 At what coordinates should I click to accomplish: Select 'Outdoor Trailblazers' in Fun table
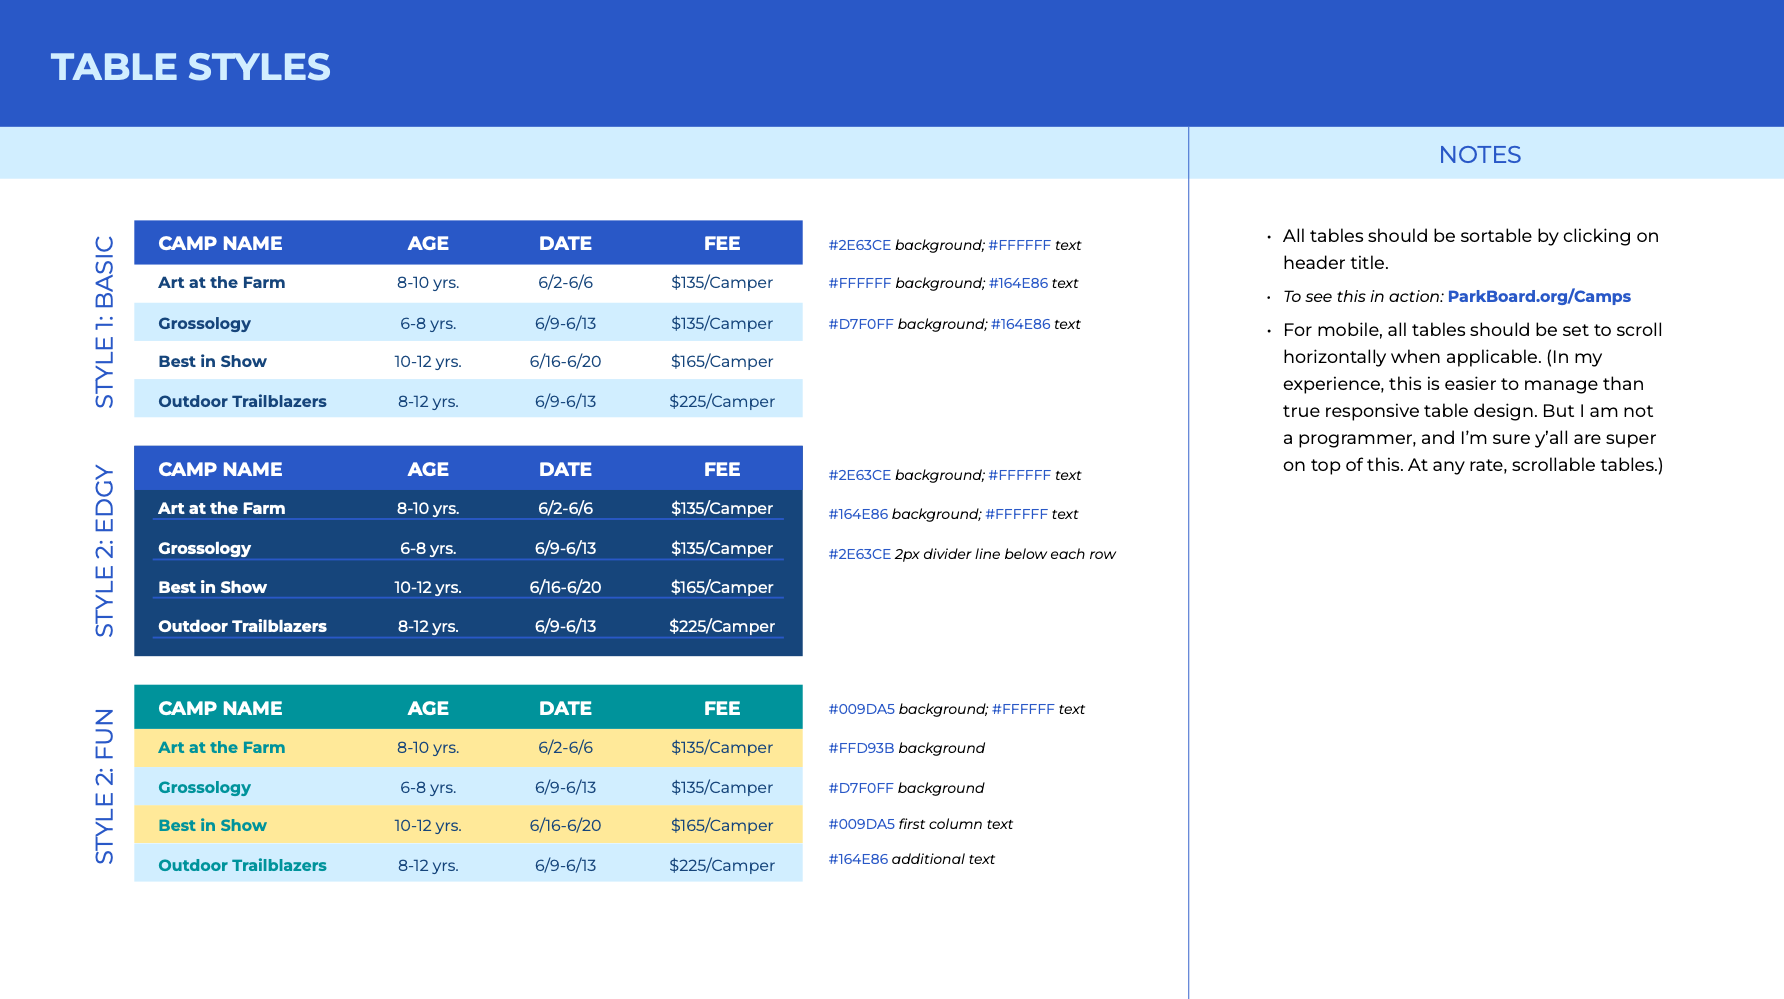(242, 865)
